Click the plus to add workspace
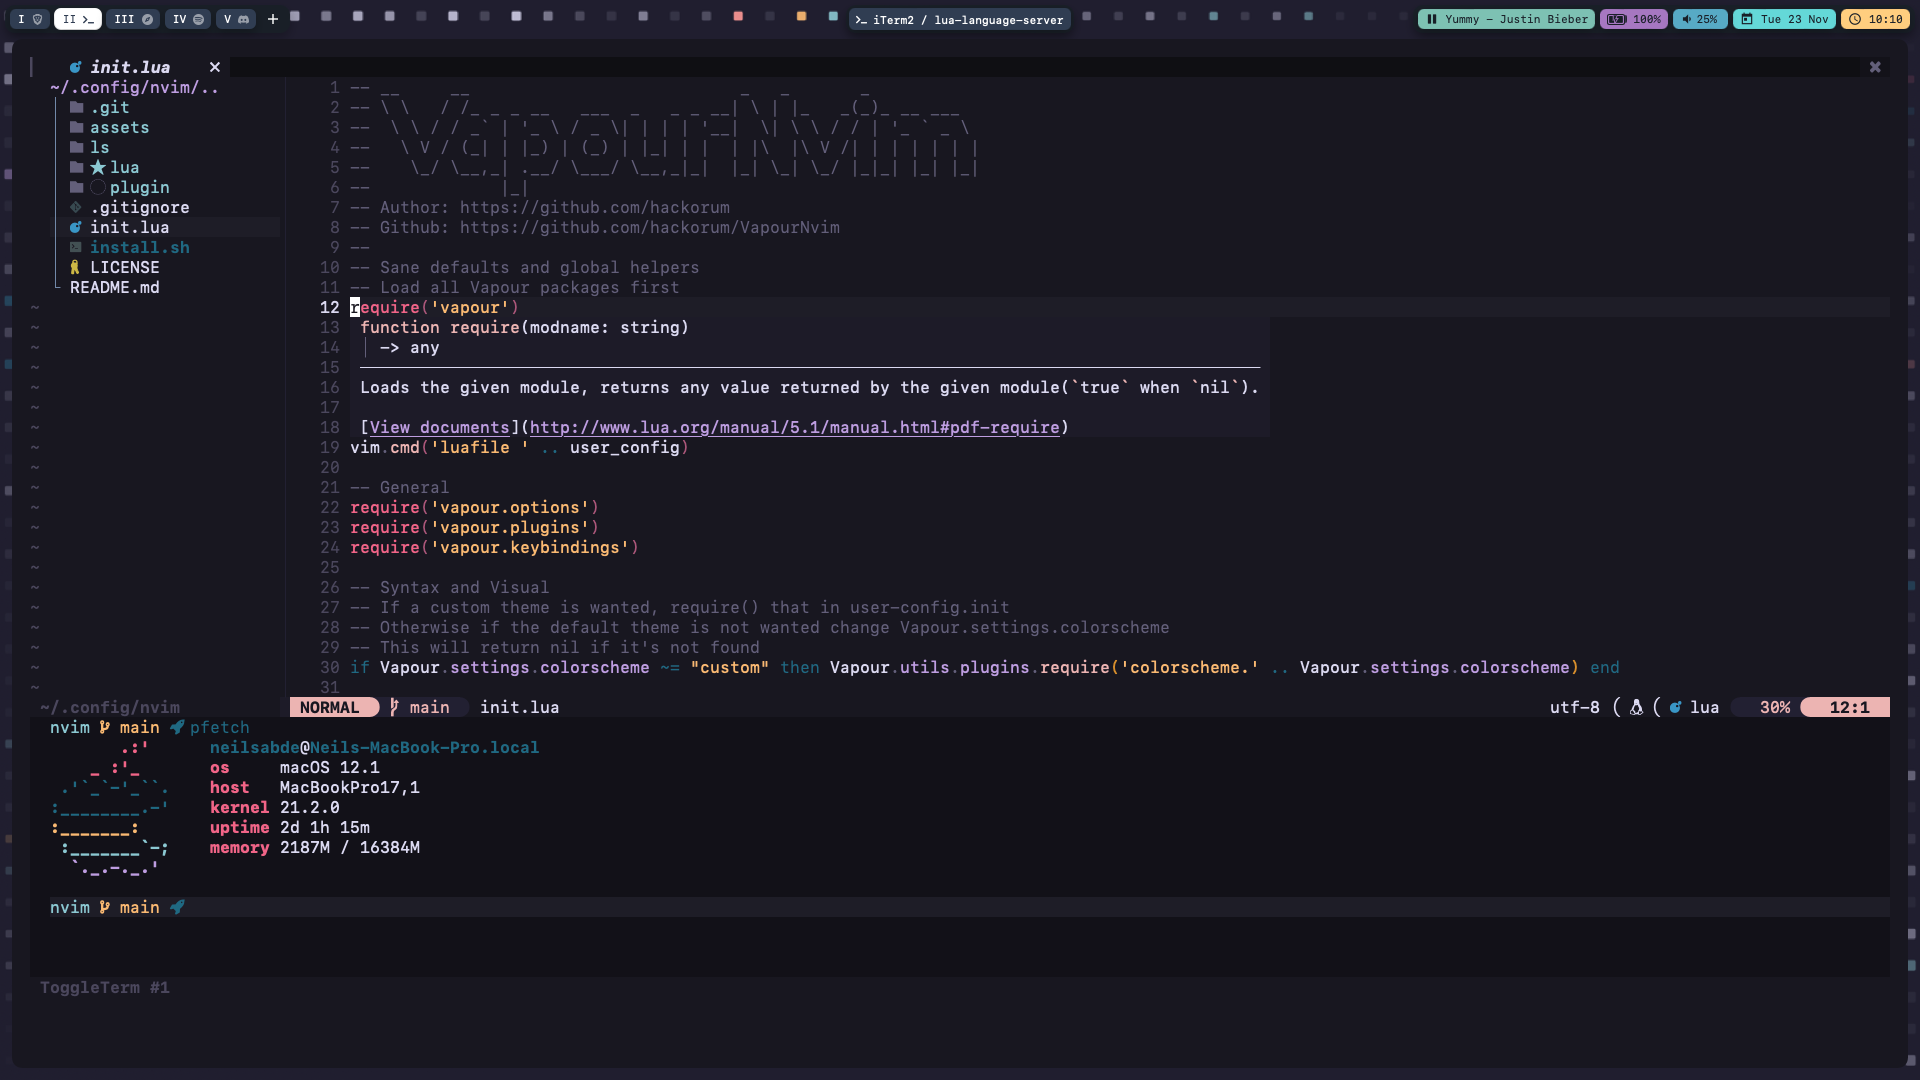This screenshot has width=1920, height=1080. [x=272, y=19]
